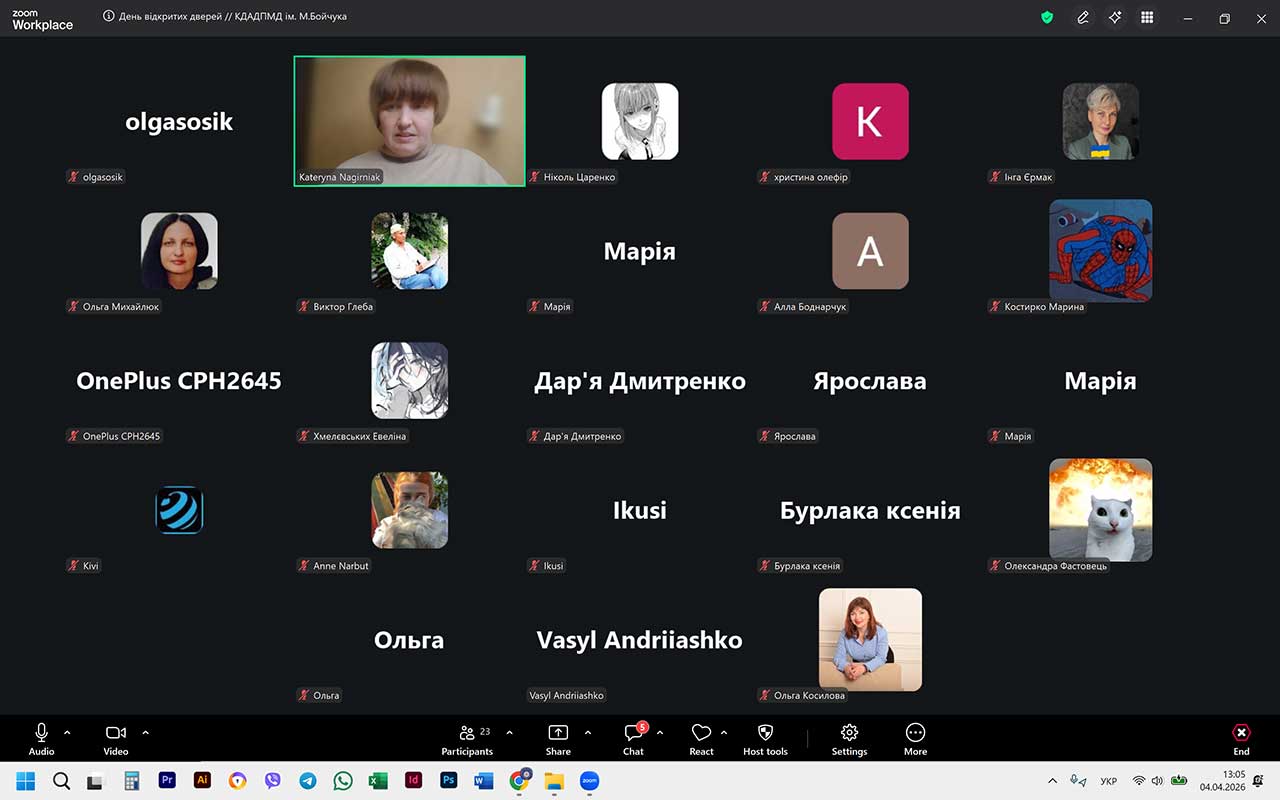Click the Share screen button

click(558, 739)
